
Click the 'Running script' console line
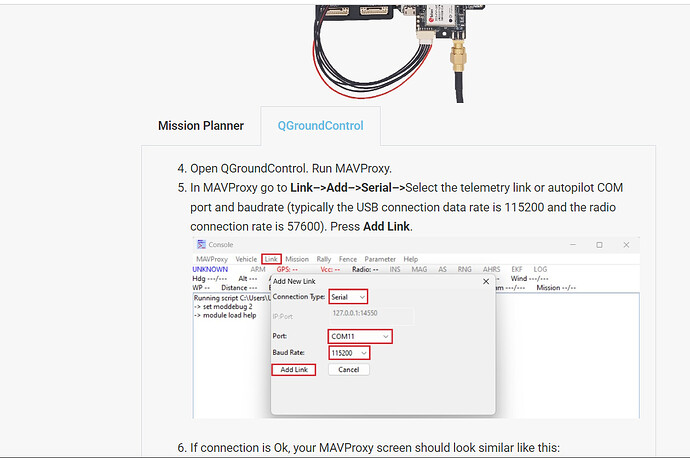232,298
